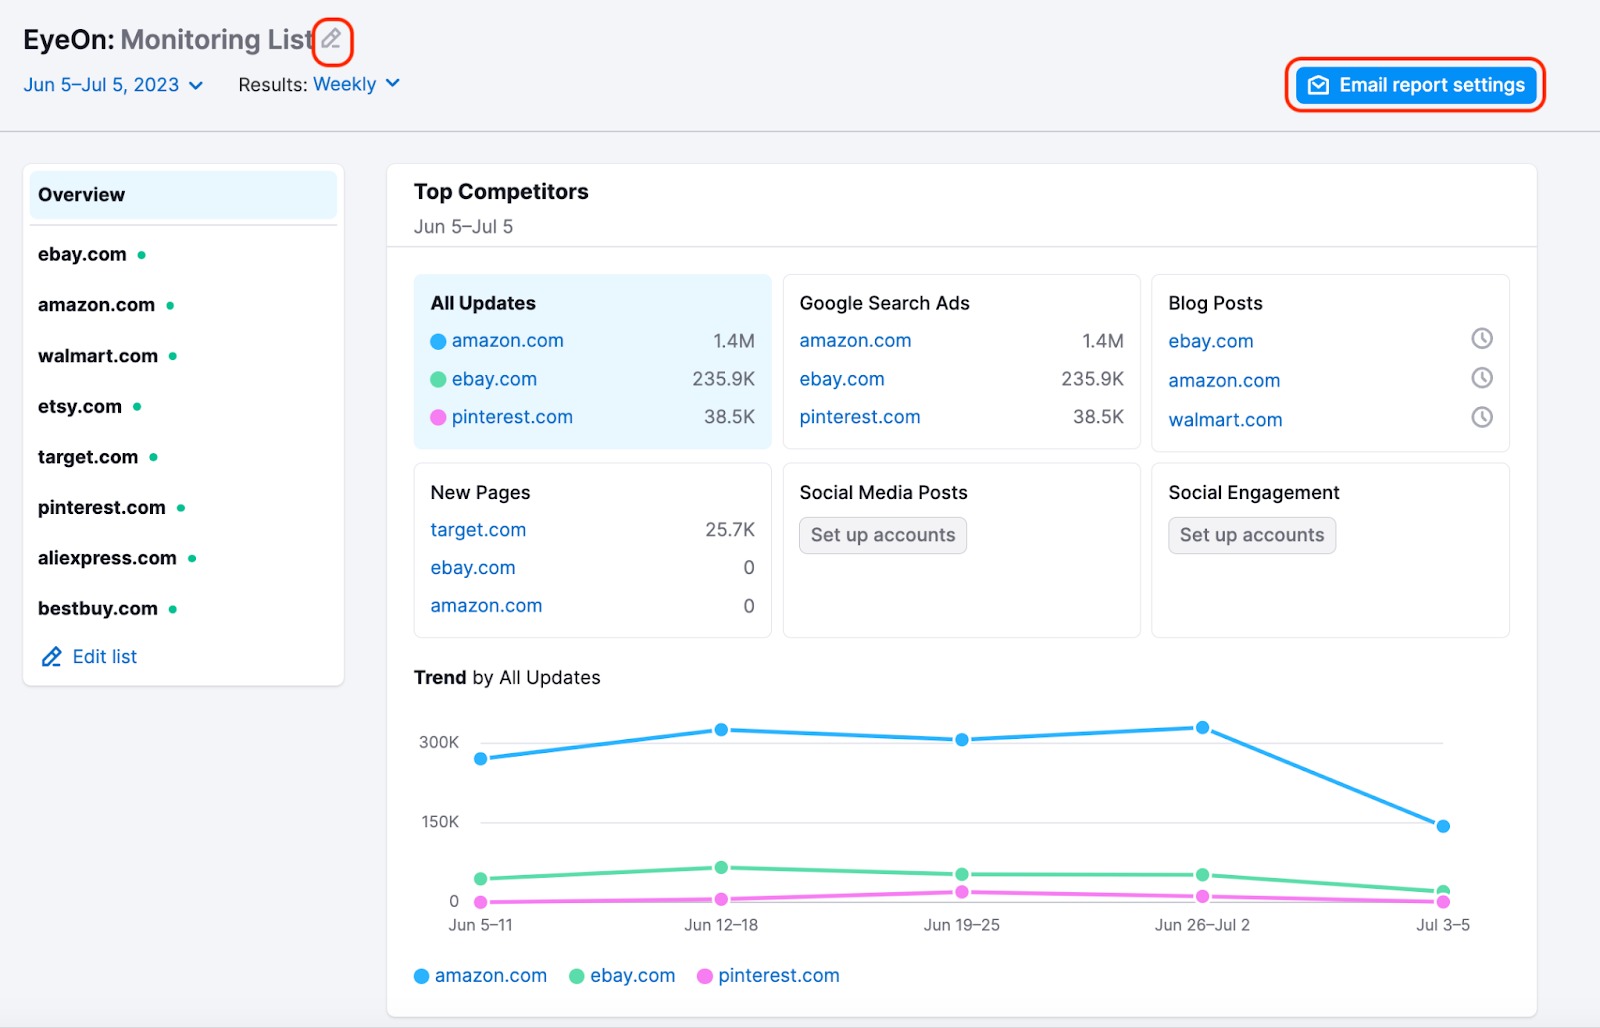Click the pencil icon to rename the monitoring list

332,40
